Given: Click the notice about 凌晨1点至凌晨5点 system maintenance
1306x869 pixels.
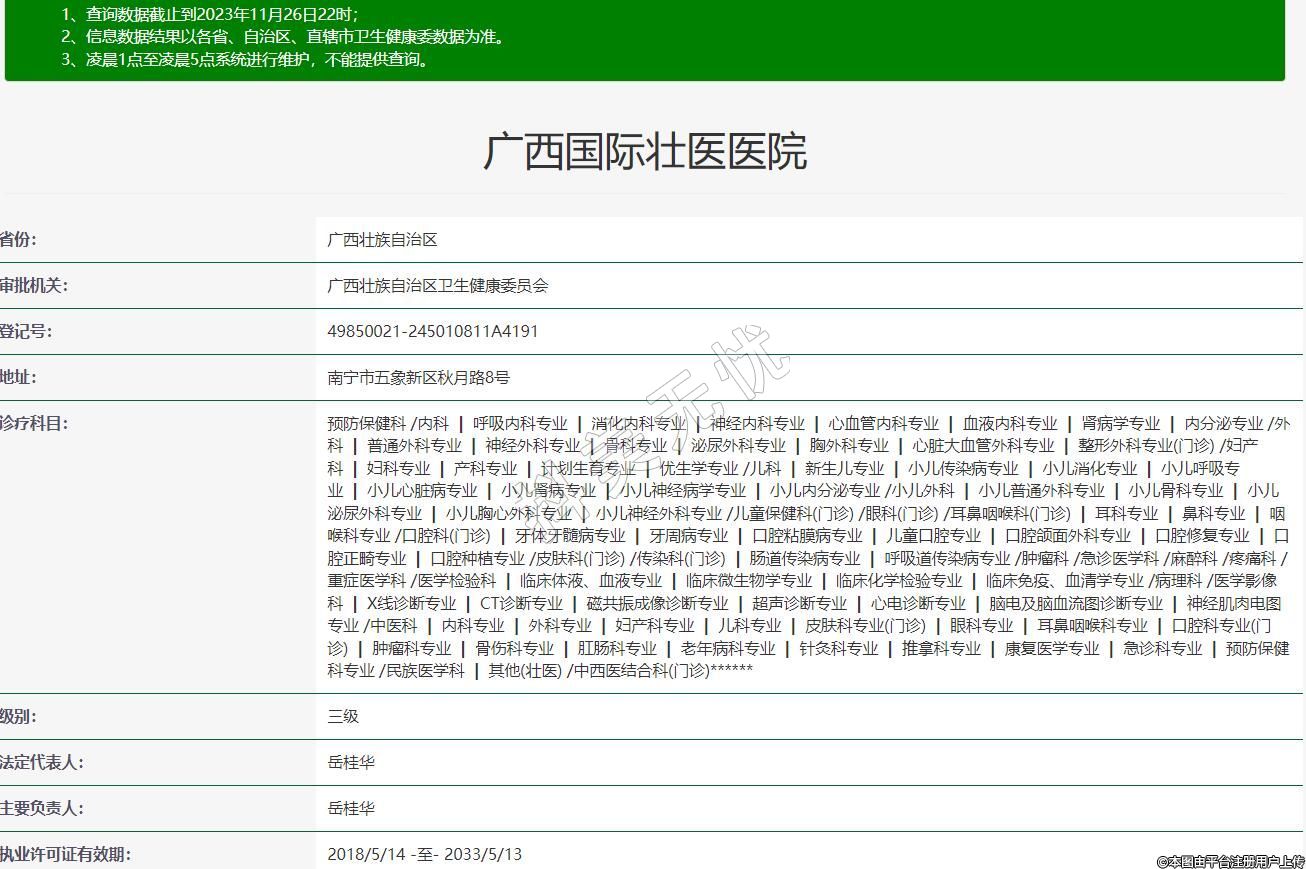Looking at the screenshot, I should point(246,59).
